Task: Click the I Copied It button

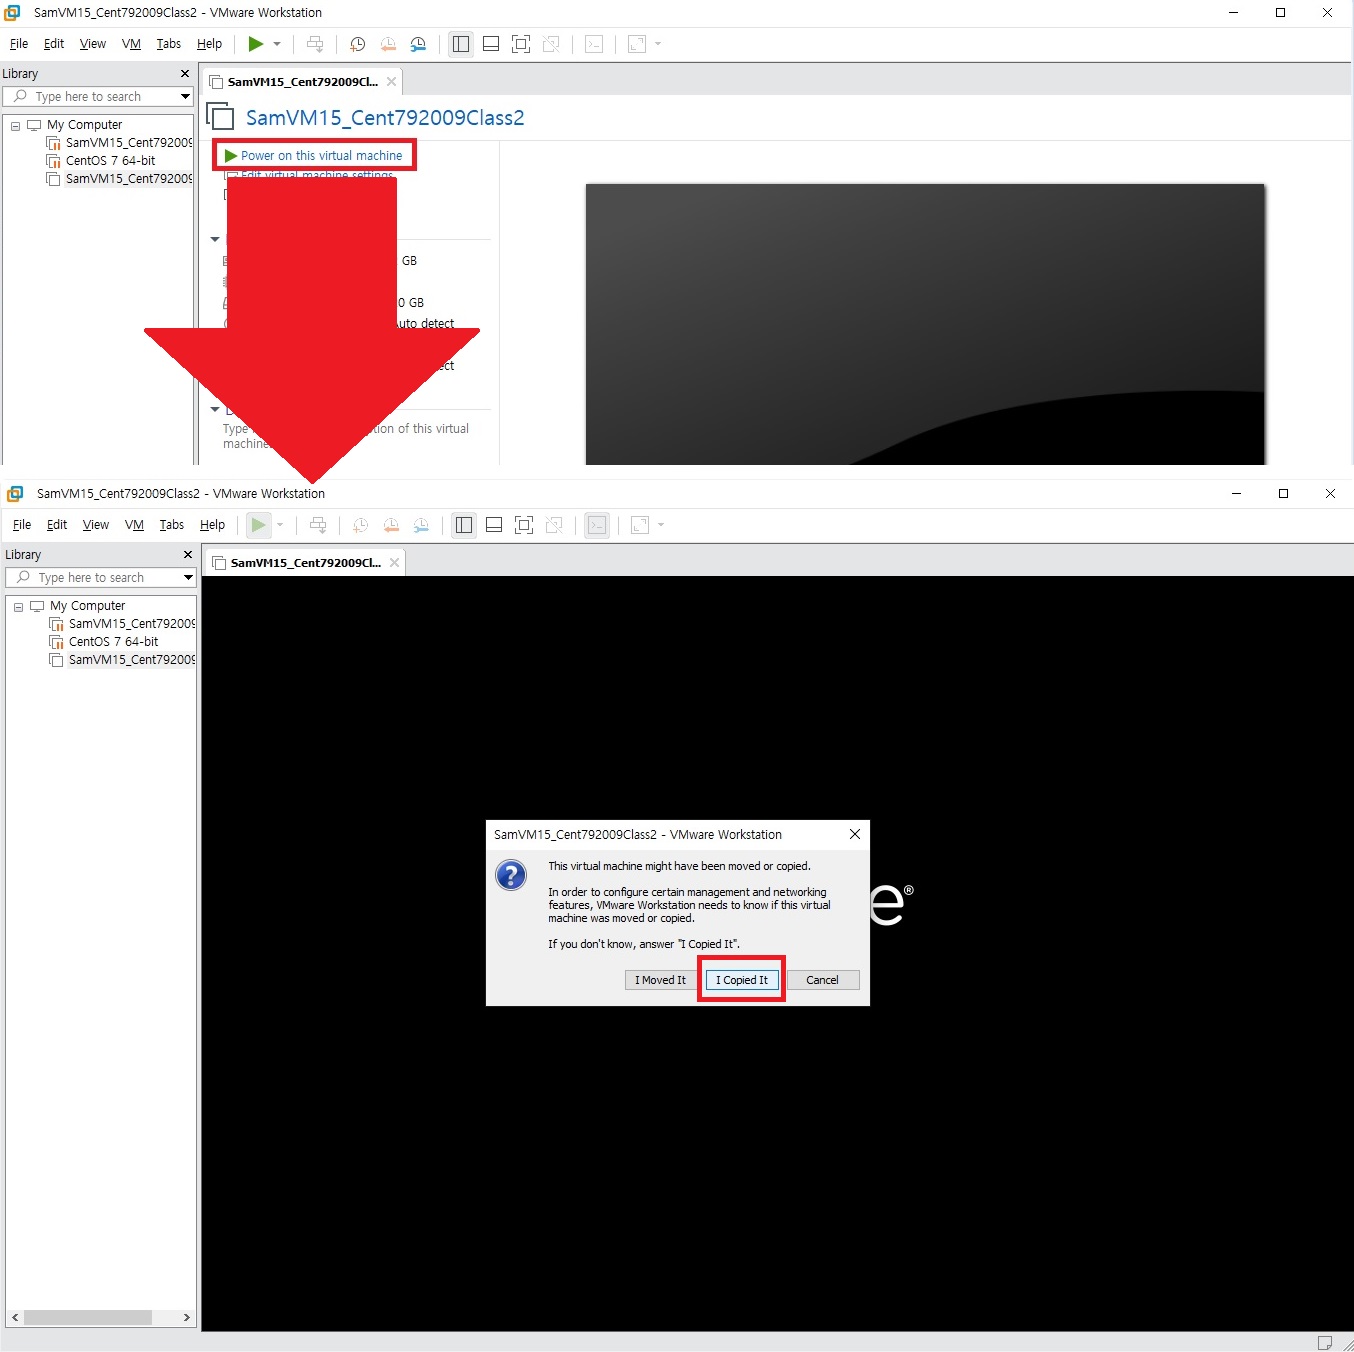Action: click(x=742, y=980)
